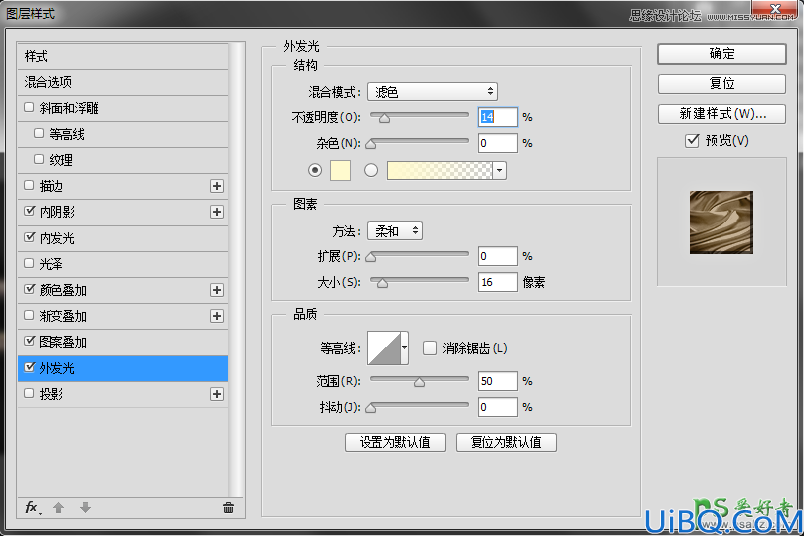Enable the 光泽 checkbox
Image resolution: width=804 pixels, height=536 pixels.
(29, 263)
